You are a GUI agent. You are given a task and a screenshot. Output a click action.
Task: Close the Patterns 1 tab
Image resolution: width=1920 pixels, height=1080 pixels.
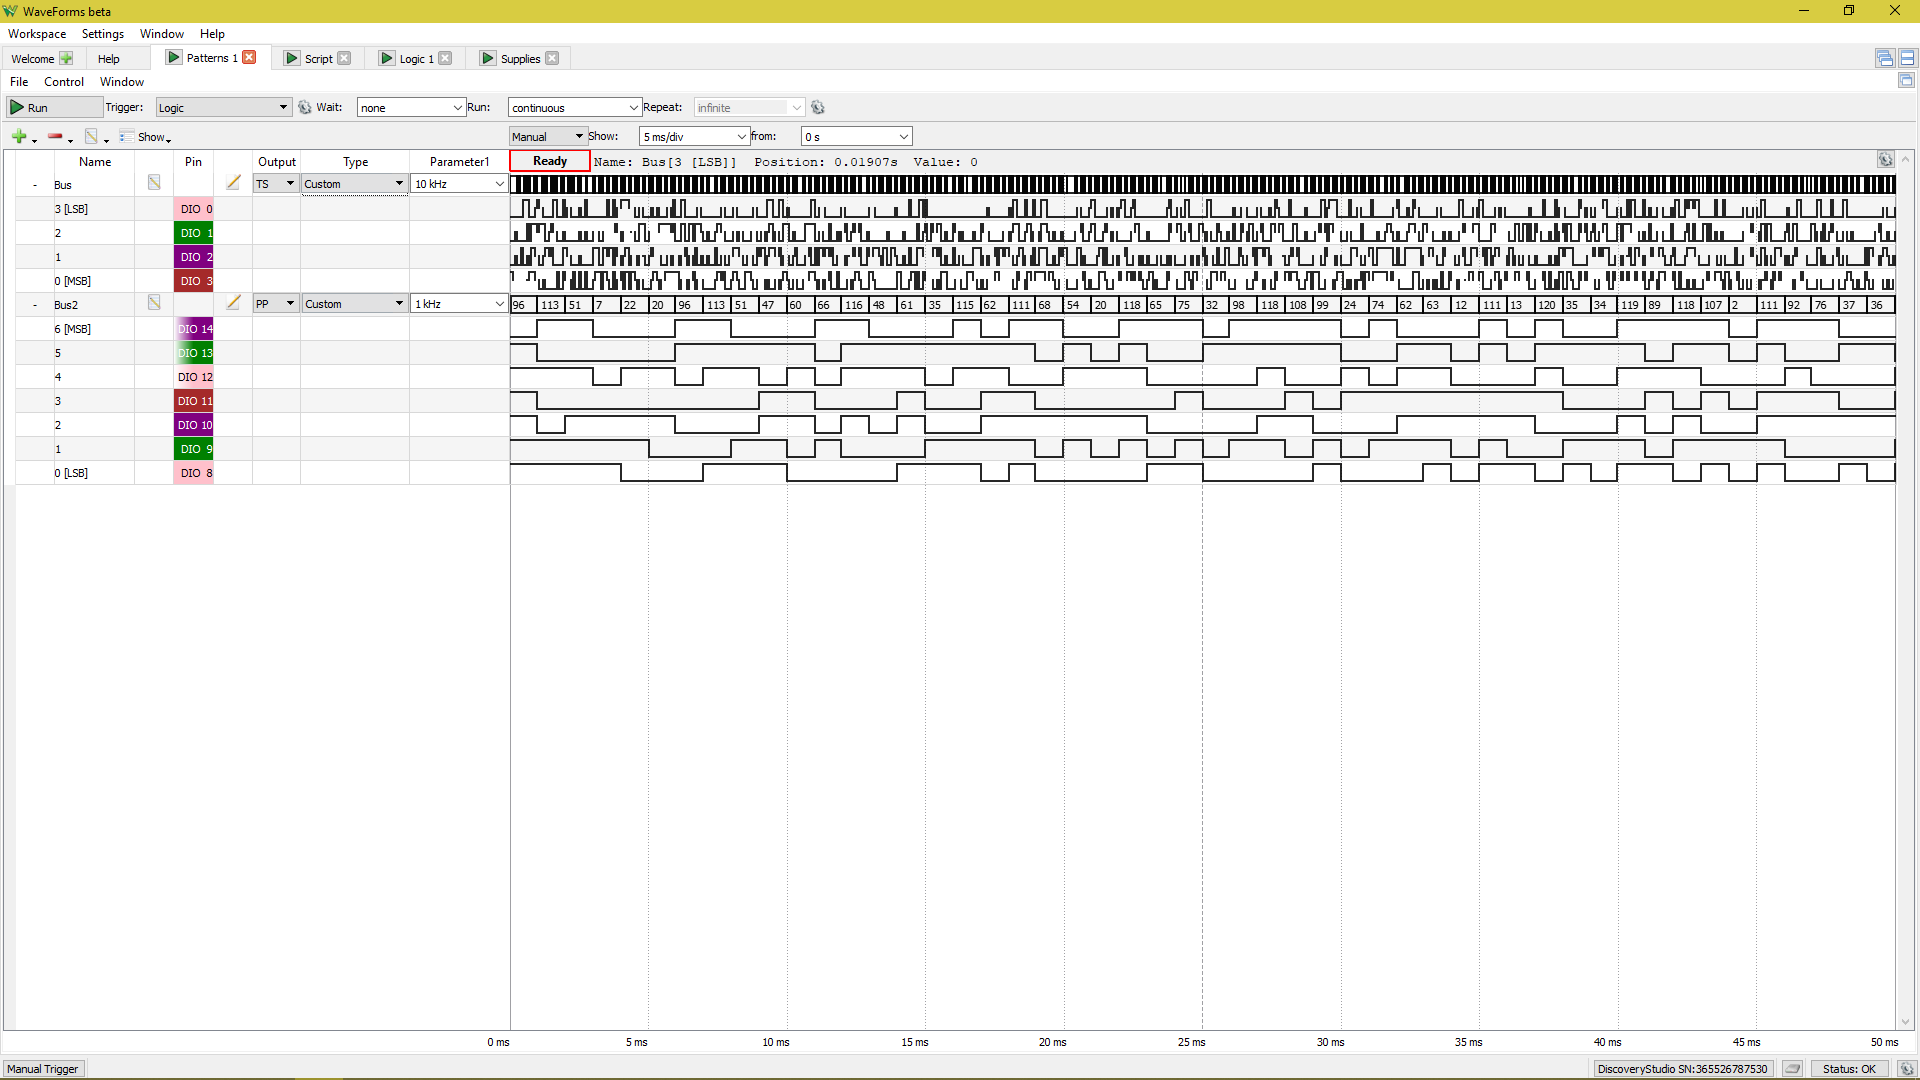click(x=250, y=58)
